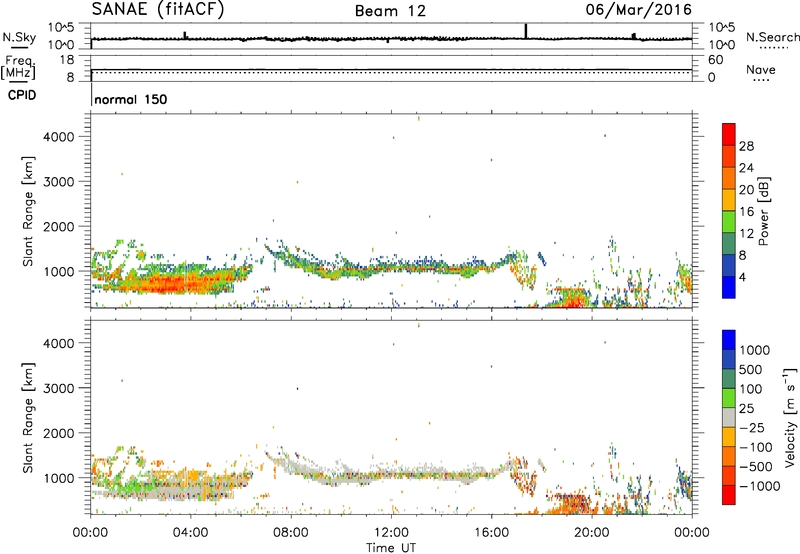Click the Slant Range label of velocity panel
The height and width of the screenshot is (554, 800).
pos(28,417)
